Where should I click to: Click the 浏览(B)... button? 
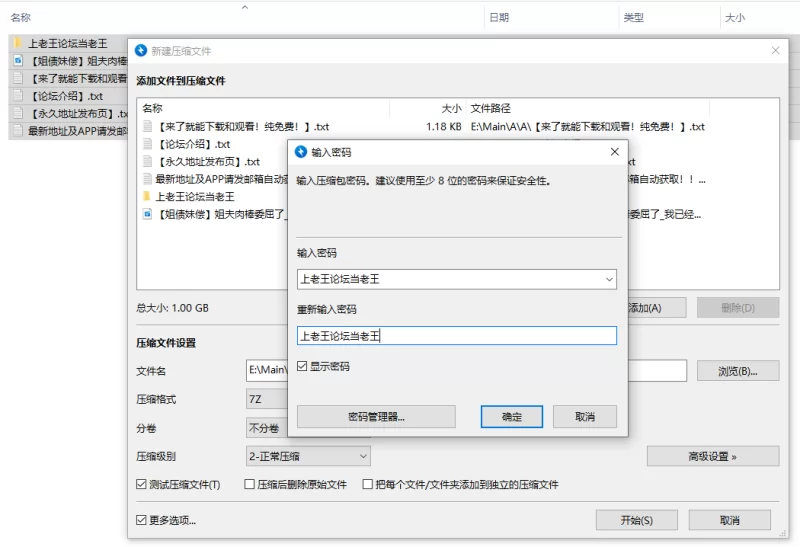coord(738,371)
